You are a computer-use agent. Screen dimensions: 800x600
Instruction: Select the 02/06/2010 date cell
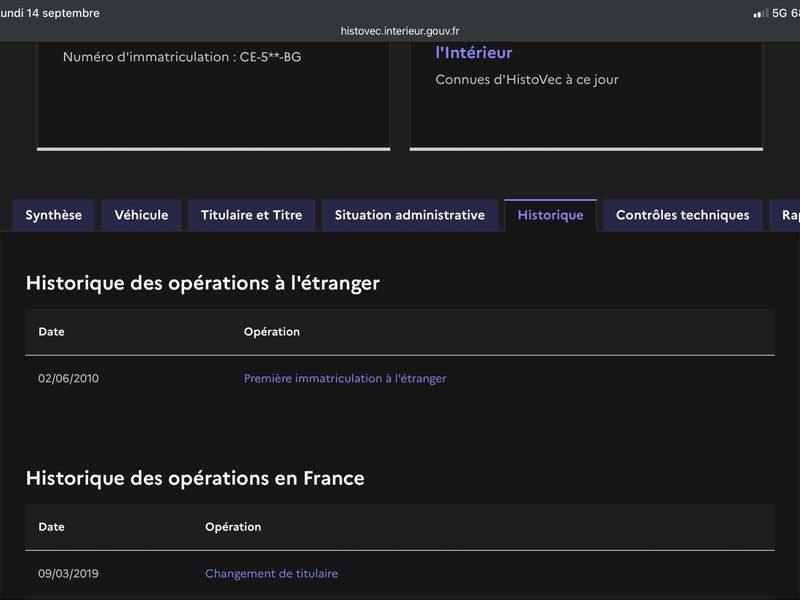[x=68, y=379]
